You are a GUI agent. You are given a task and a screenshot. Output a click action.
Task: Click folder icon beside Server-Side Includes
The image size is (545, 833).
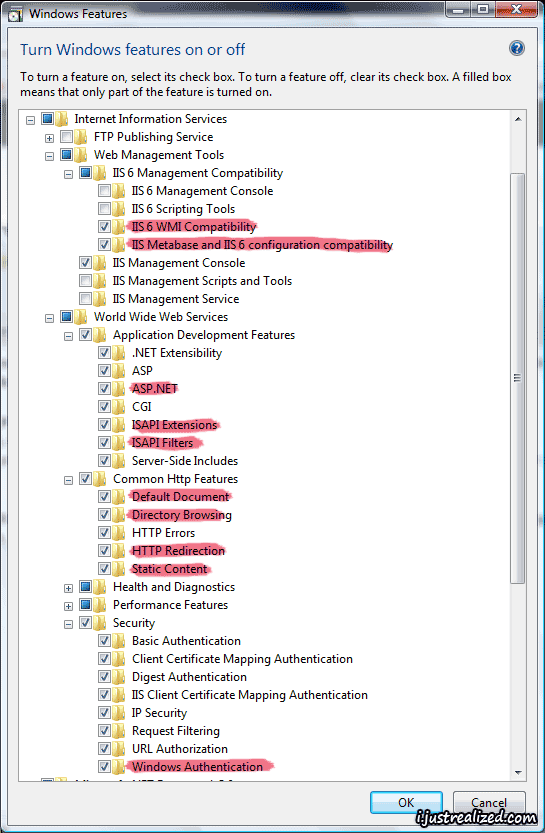tap(119, 461)
